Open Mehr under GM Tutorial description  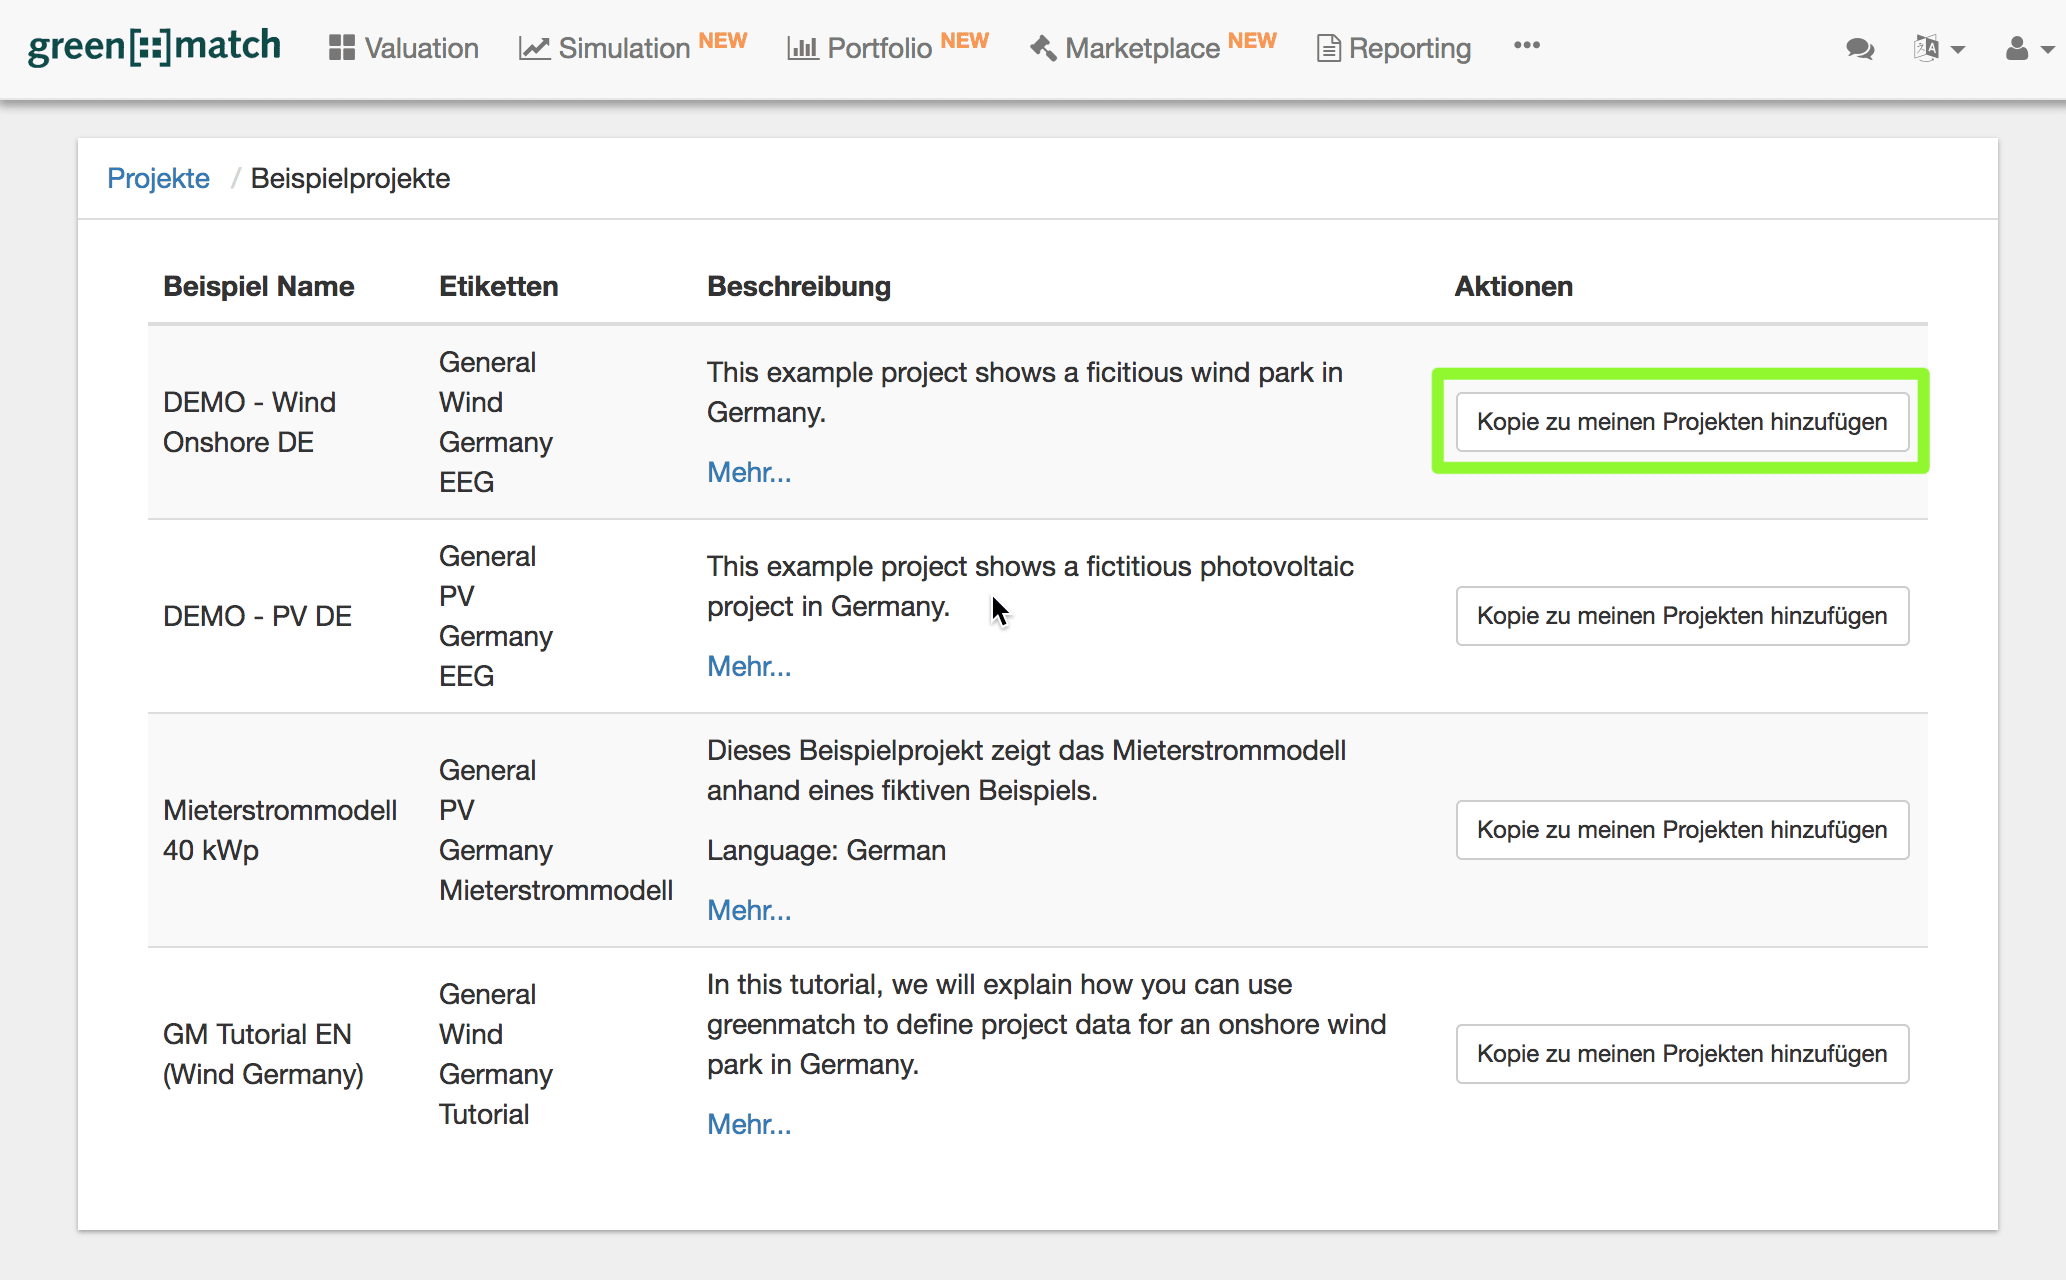[x=748, y=1124]
